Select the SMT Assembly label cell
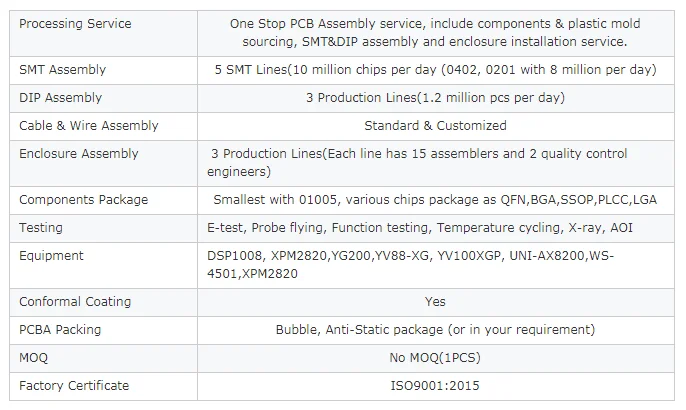The width and height of the screenshot is (686, 410). coord(62,70)
